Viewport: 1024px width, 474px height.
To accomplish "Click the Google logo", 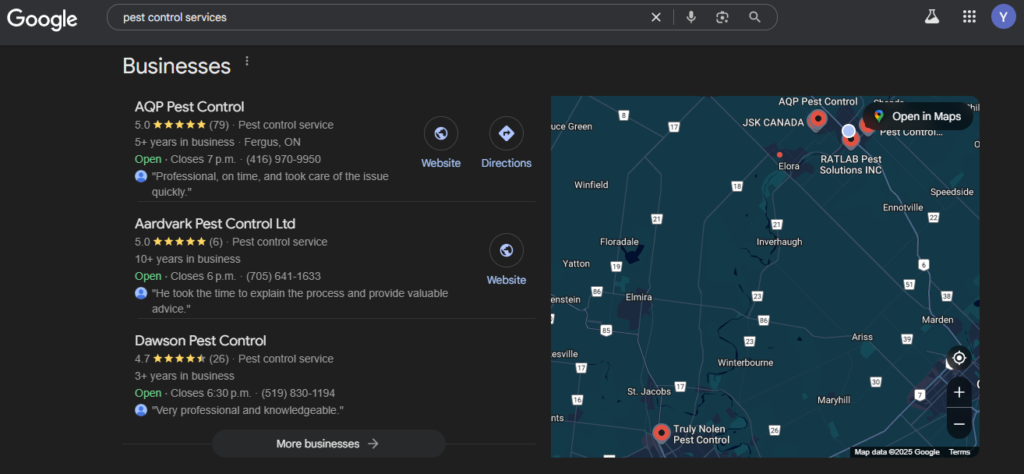I will (x=42, y=18).
